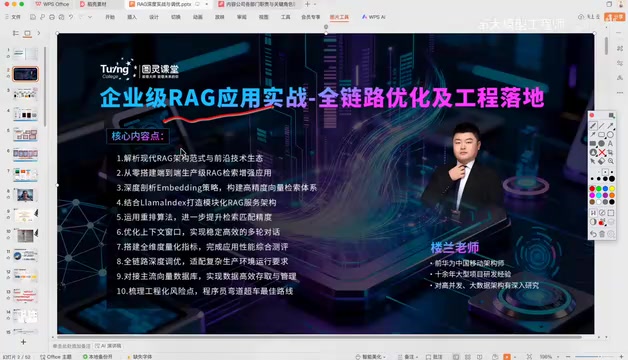The width and height of the screenshot is (628, 360).
Task: Pick the green color swatch in palette
Action: coord(599,189)
